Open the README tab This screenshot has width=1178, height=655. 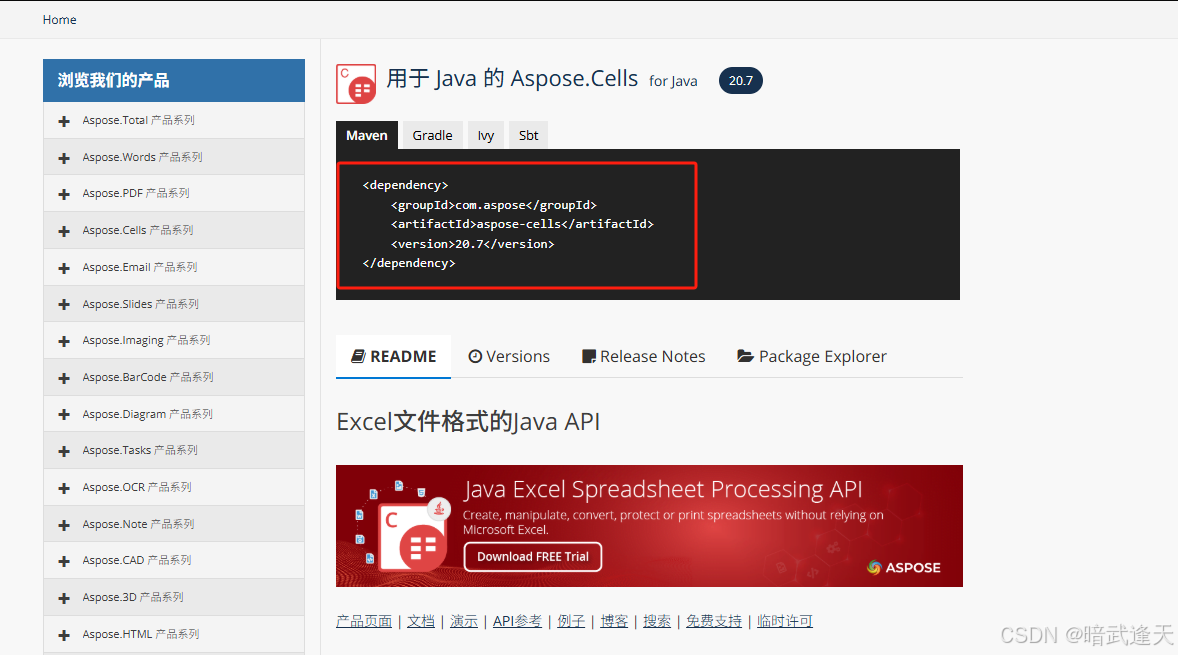click(x=393, y=356)
